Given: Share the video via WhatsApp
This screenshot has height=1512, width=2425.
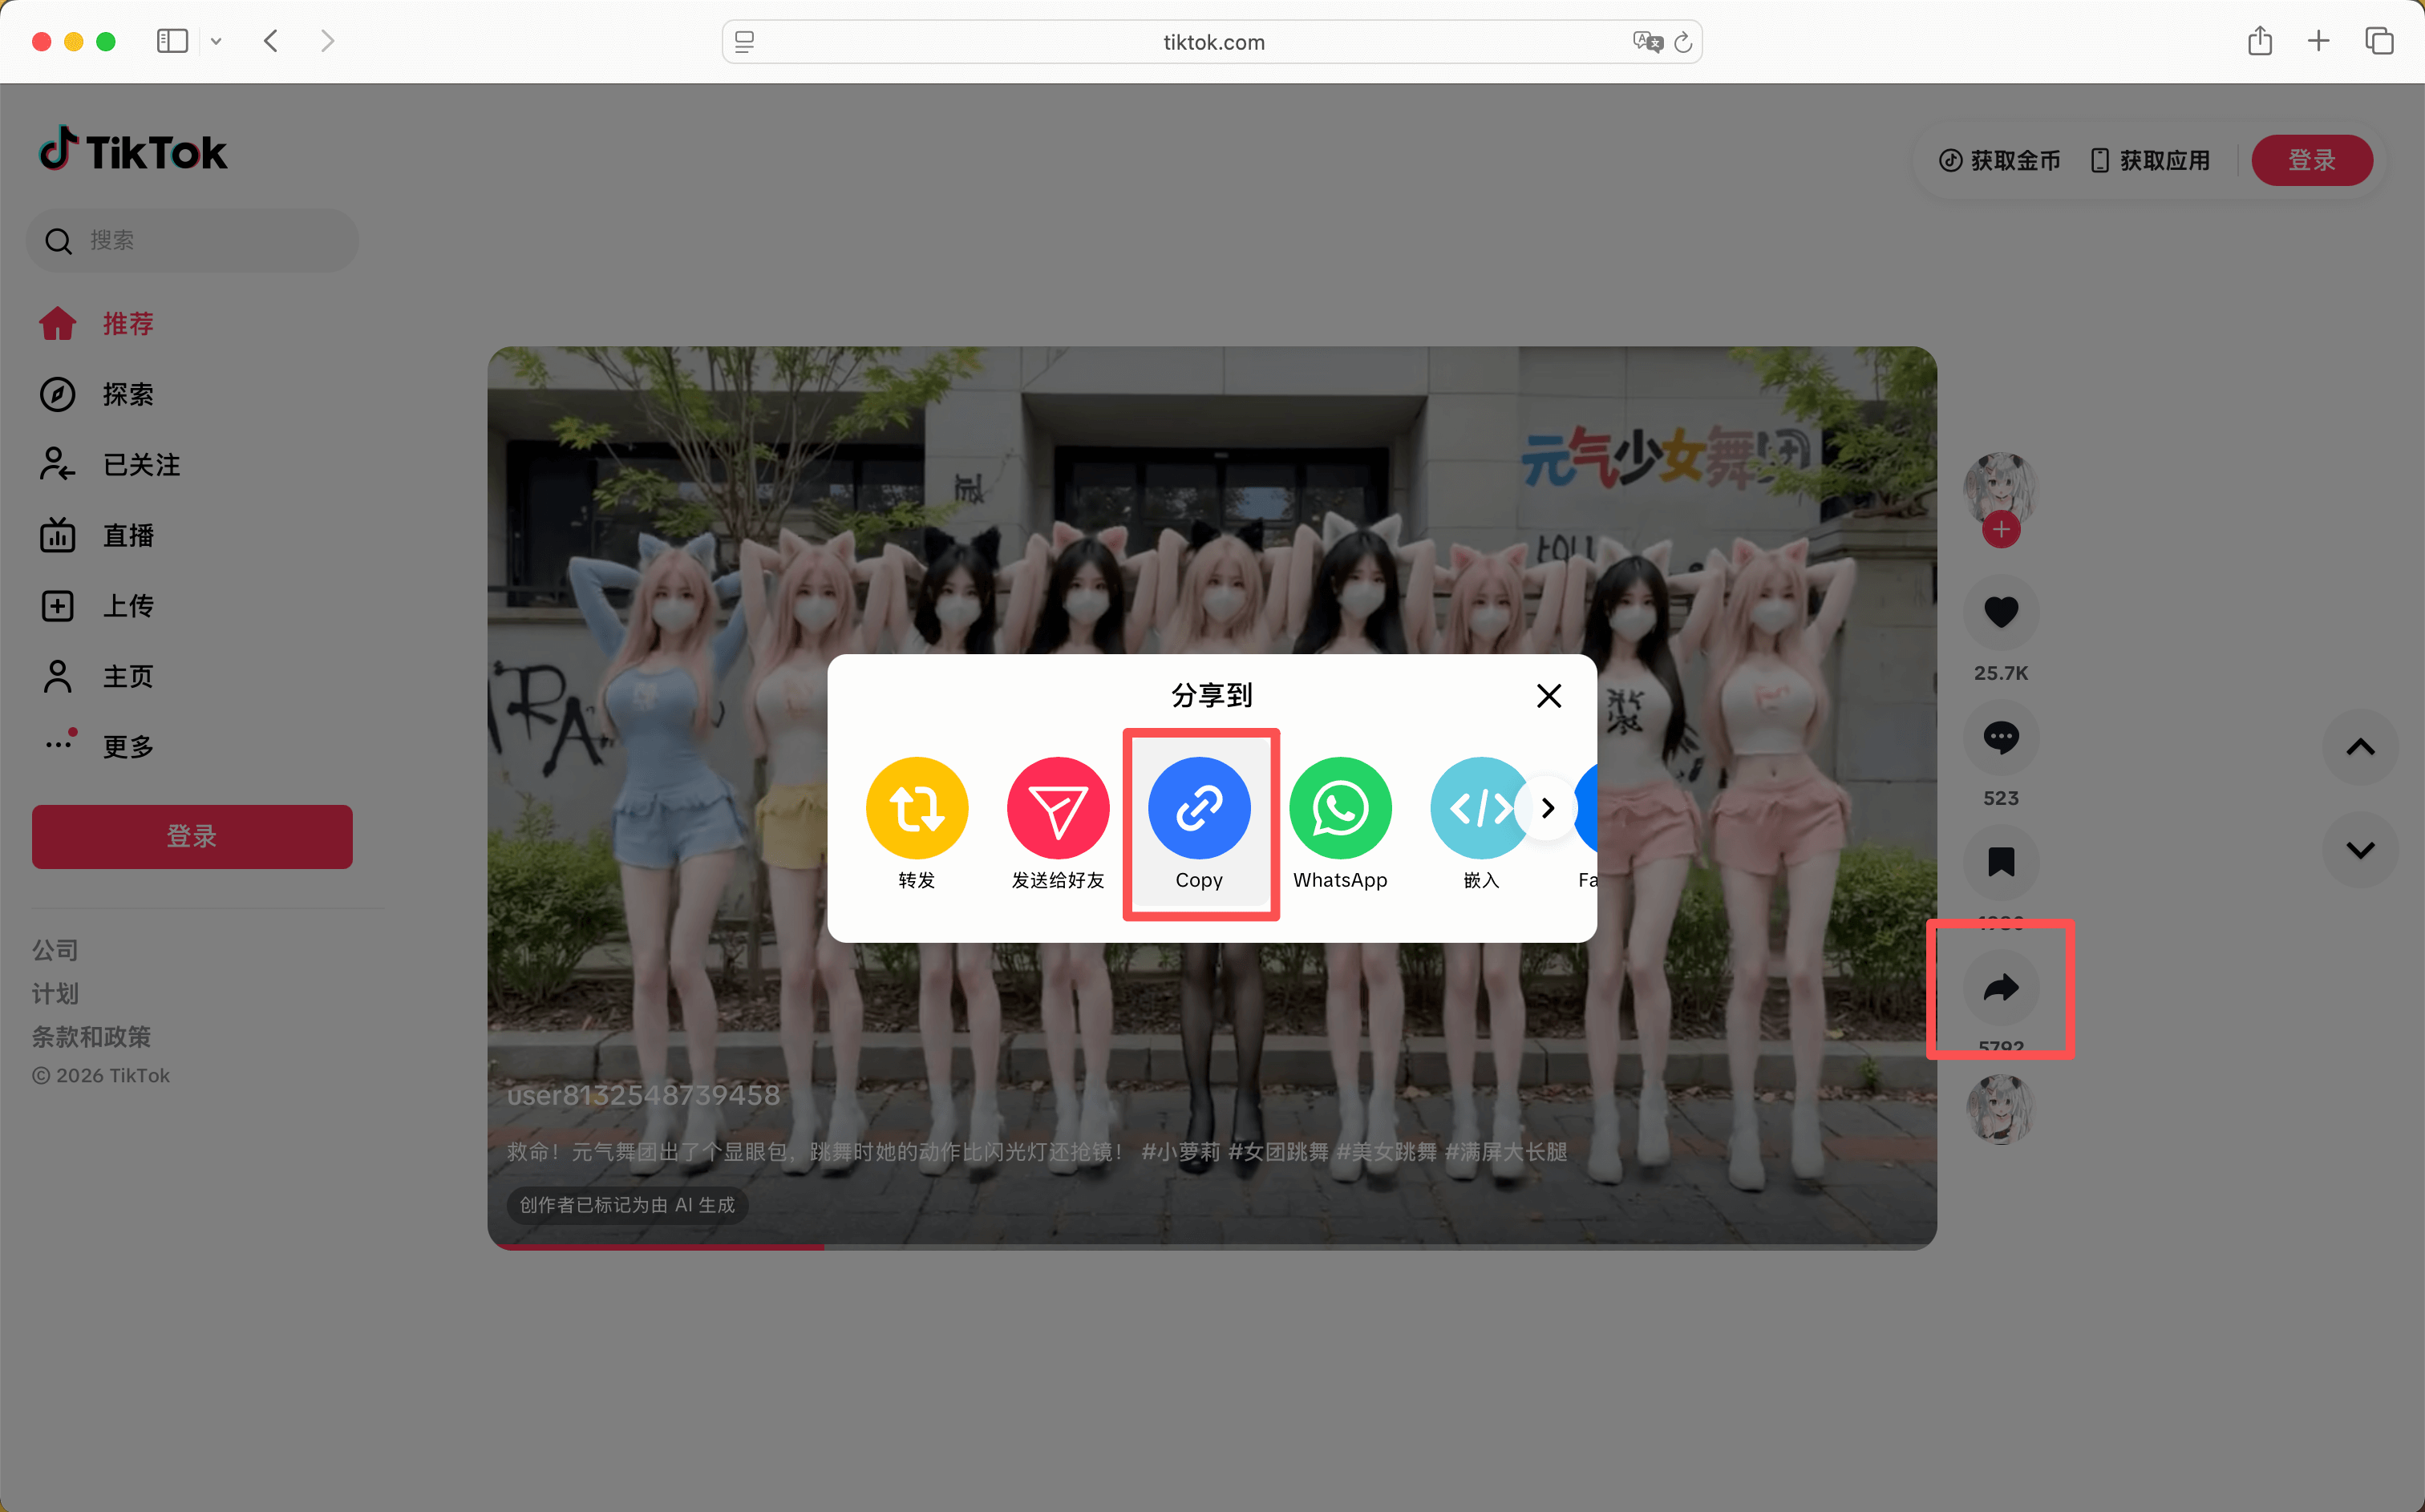Looking at the screenshot, I should point(1340,808).
